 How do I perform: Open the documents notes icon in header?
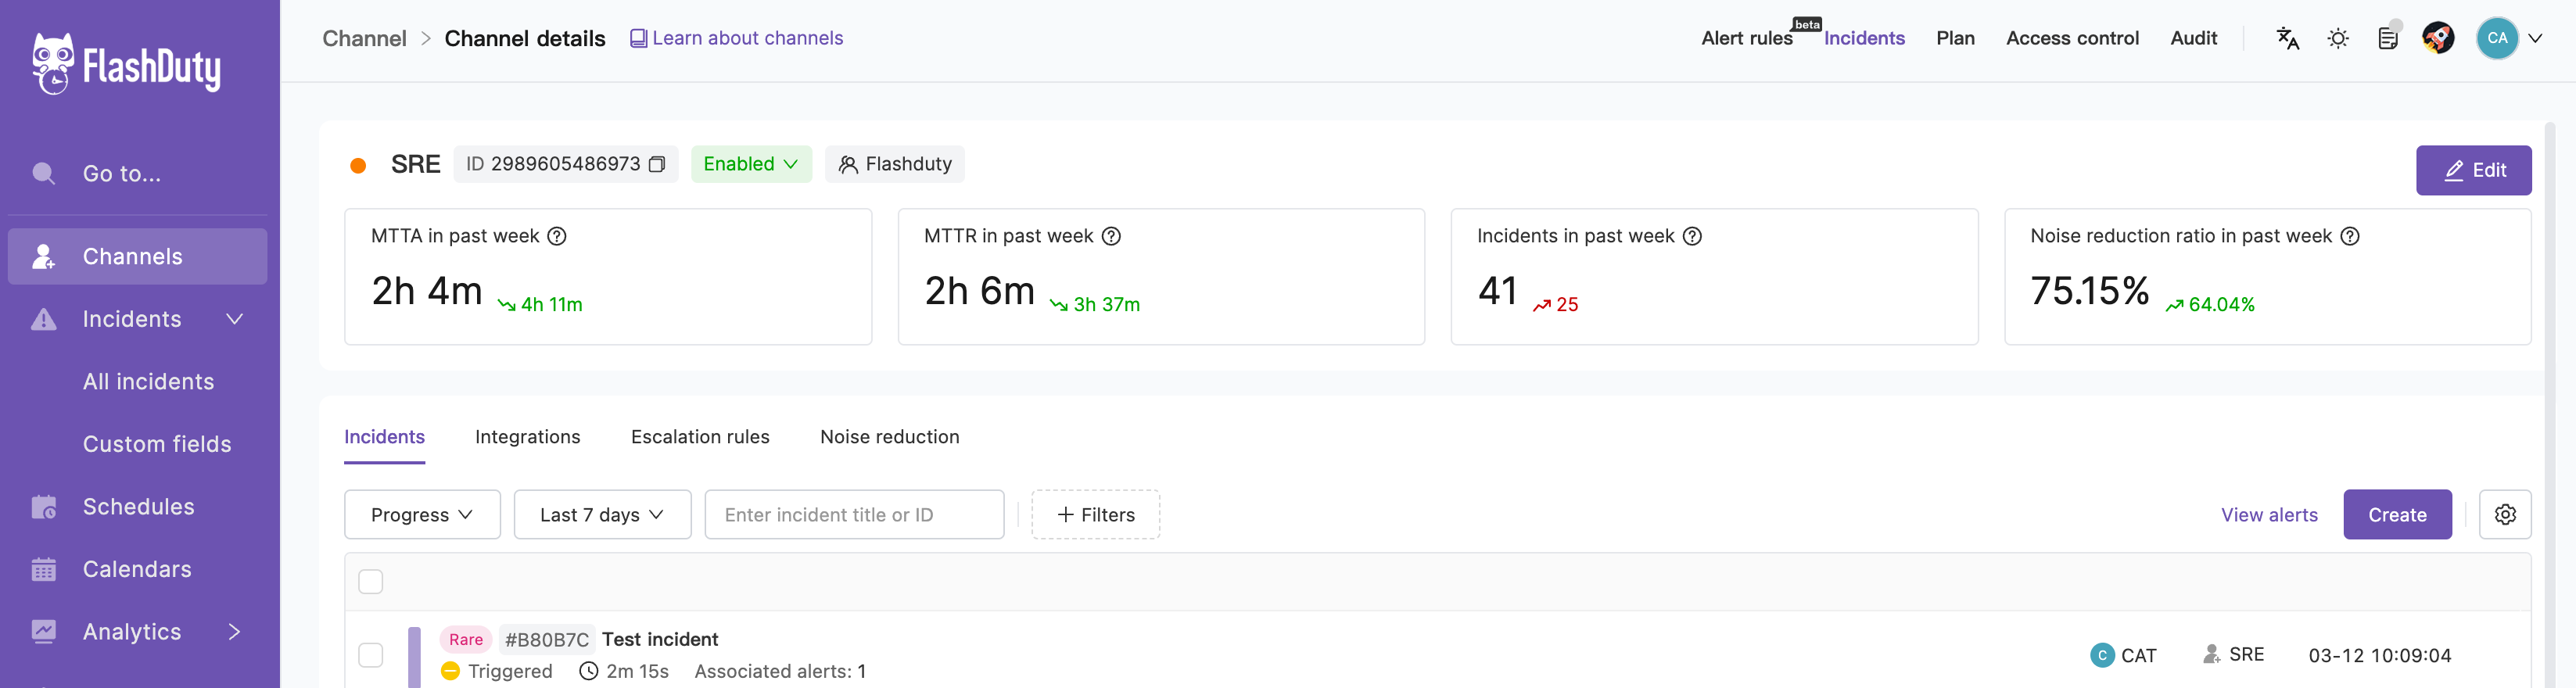(2388, 38)
